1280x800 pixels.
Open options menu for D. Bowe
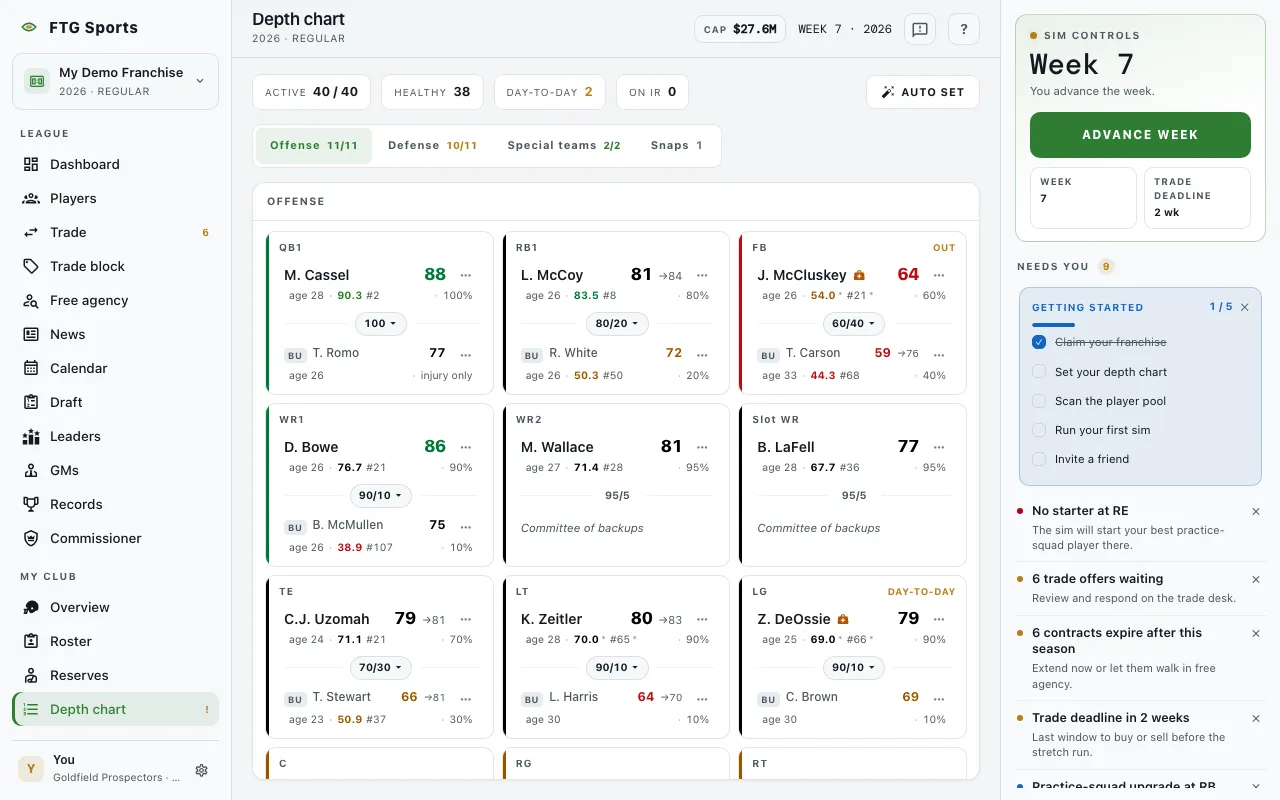pyautogui.click(x=466, y=447)
